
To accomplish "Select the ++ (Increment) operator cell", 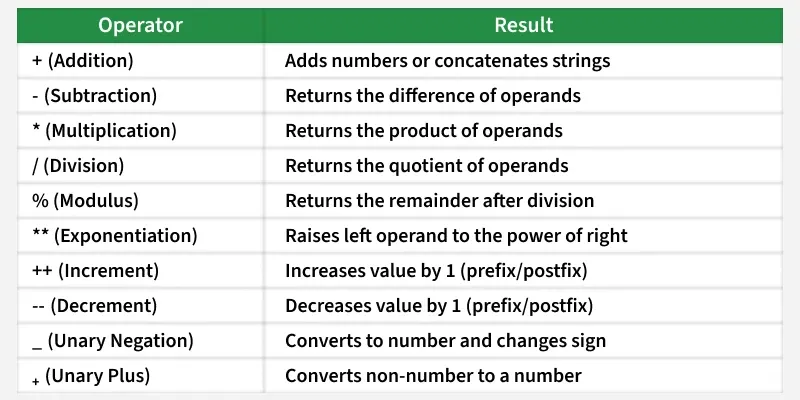I will tap(140, 270).
